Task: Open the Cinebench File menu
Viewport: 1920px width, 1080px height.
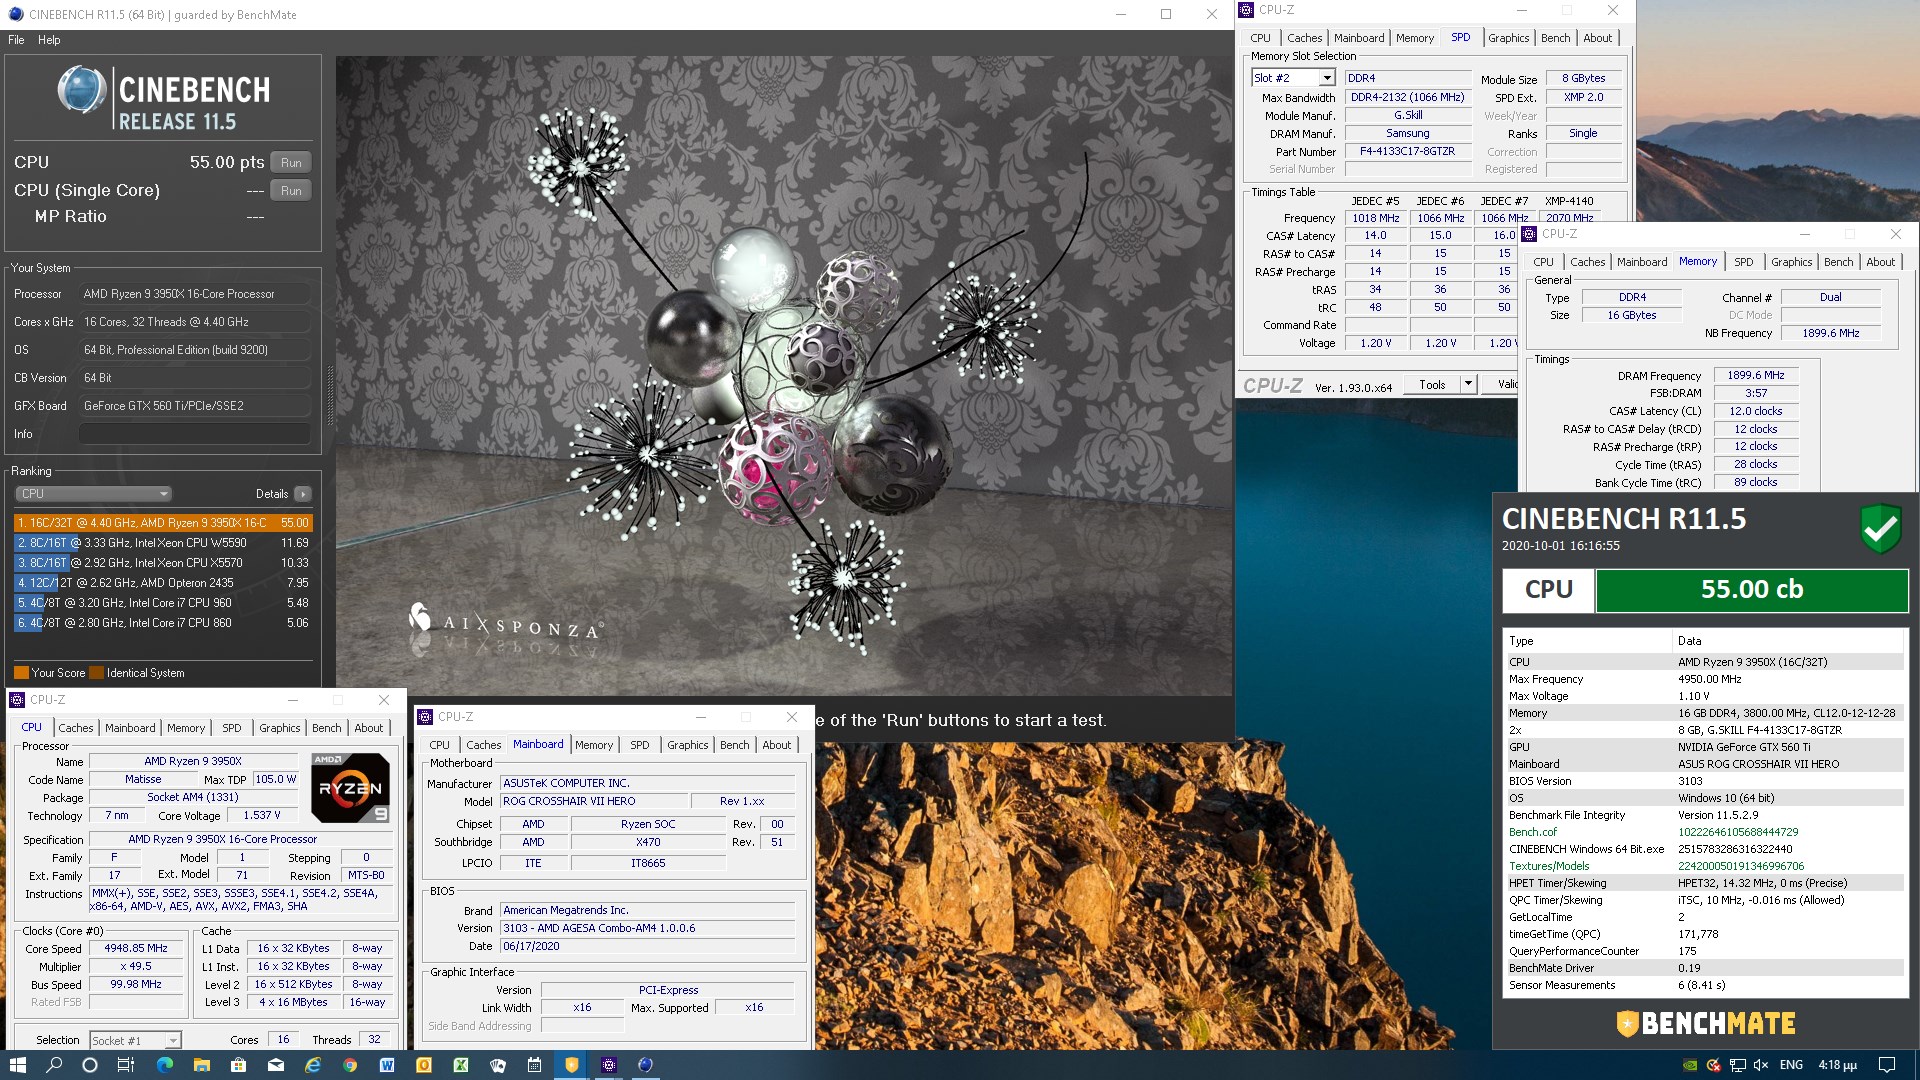Action: (16, 40)
